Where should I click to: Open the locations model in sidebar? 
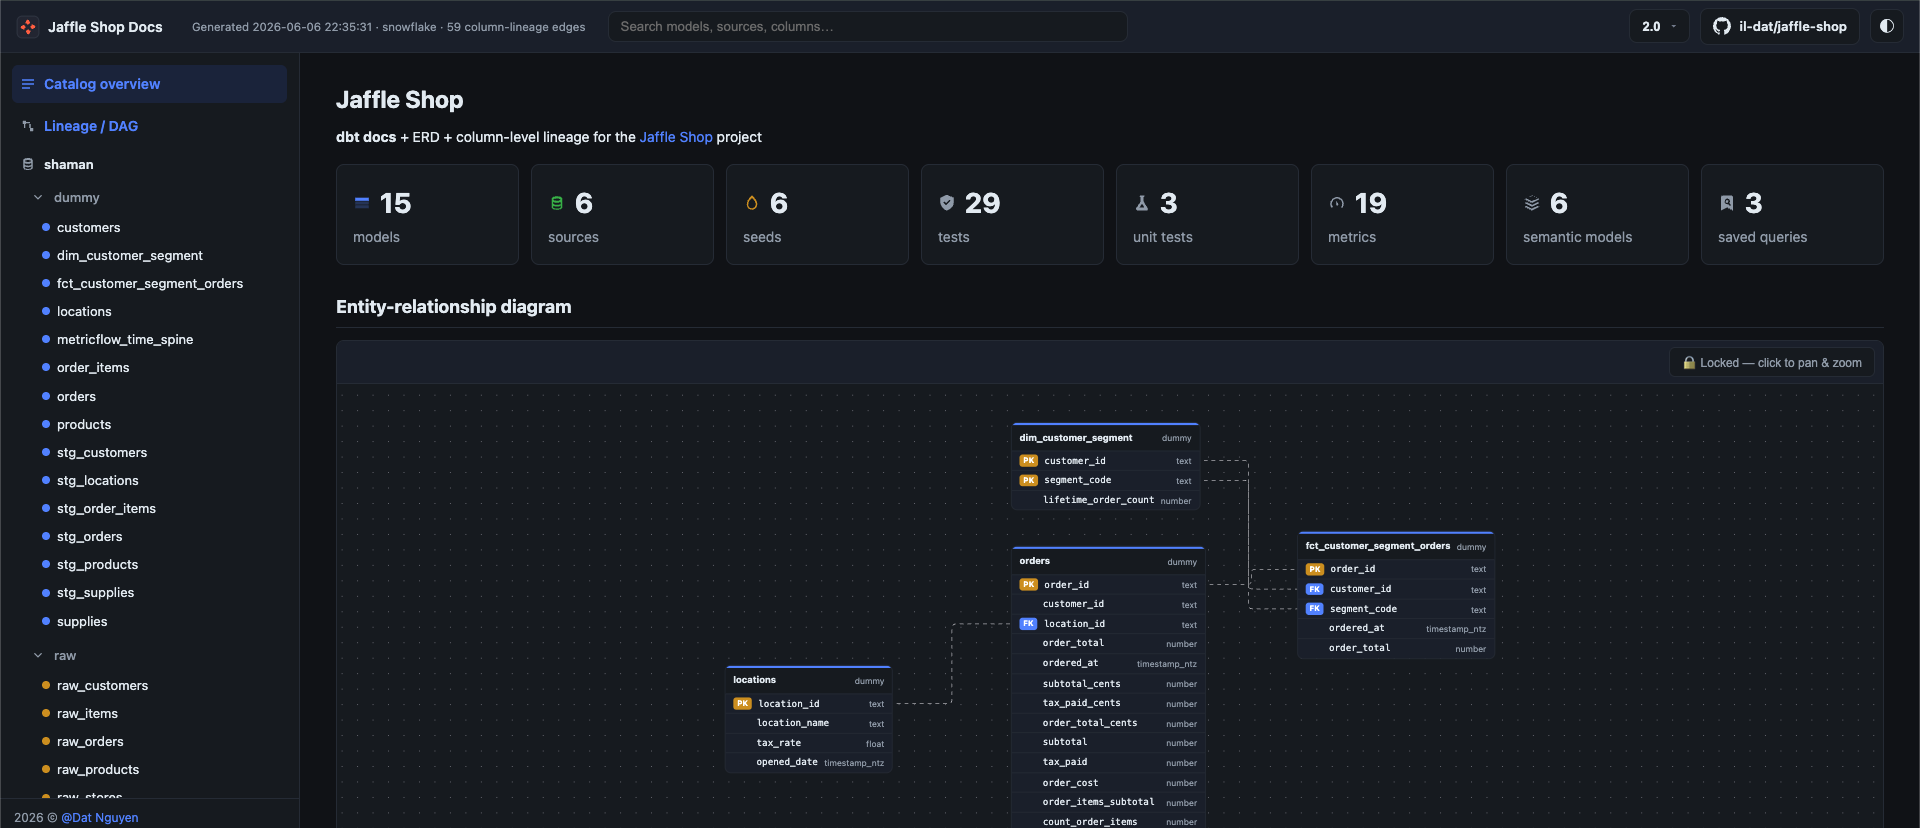pos(84,312)
